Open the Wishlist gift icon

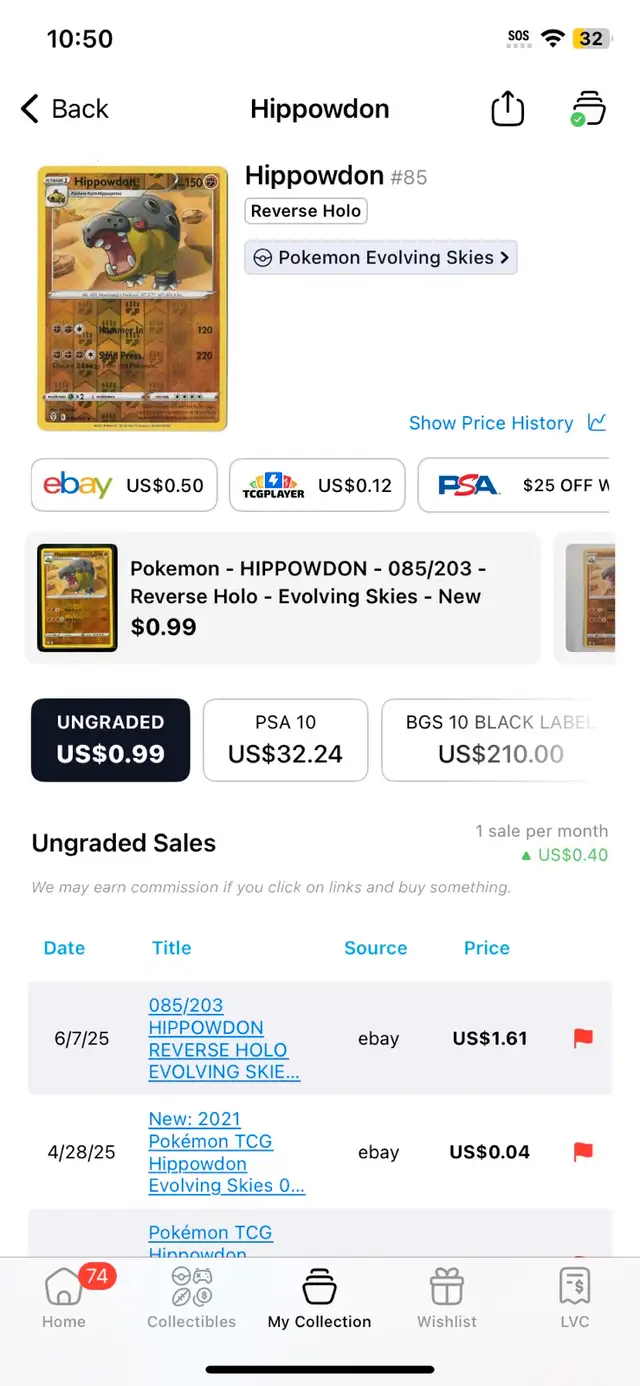[x=447, y=1286]
